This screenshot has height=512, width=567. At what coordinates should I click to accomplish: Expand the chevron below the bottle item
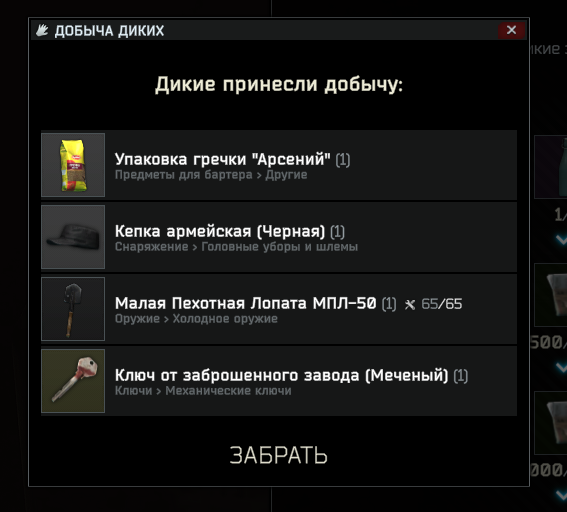(561, 239)
